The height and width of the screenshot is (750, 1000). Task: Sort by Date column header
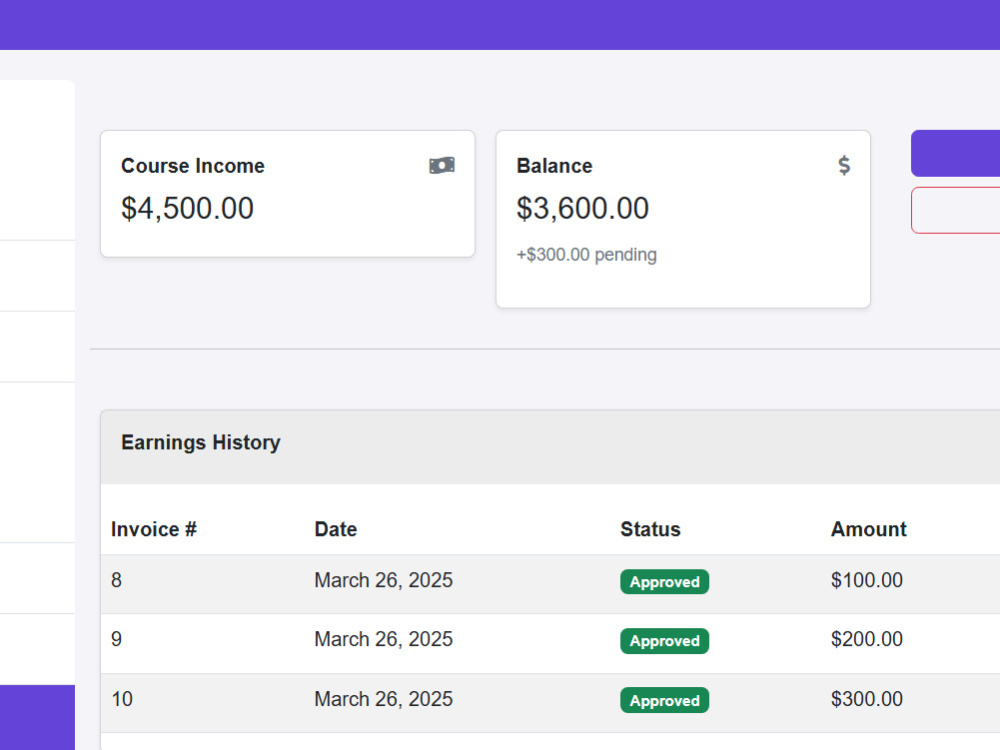[x=335, y=529]
